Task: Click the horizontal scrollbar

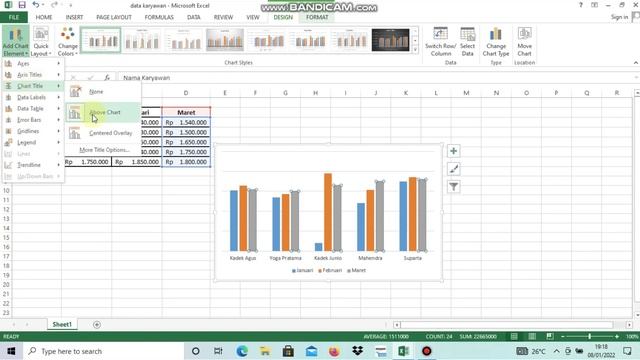Action: 507,324
